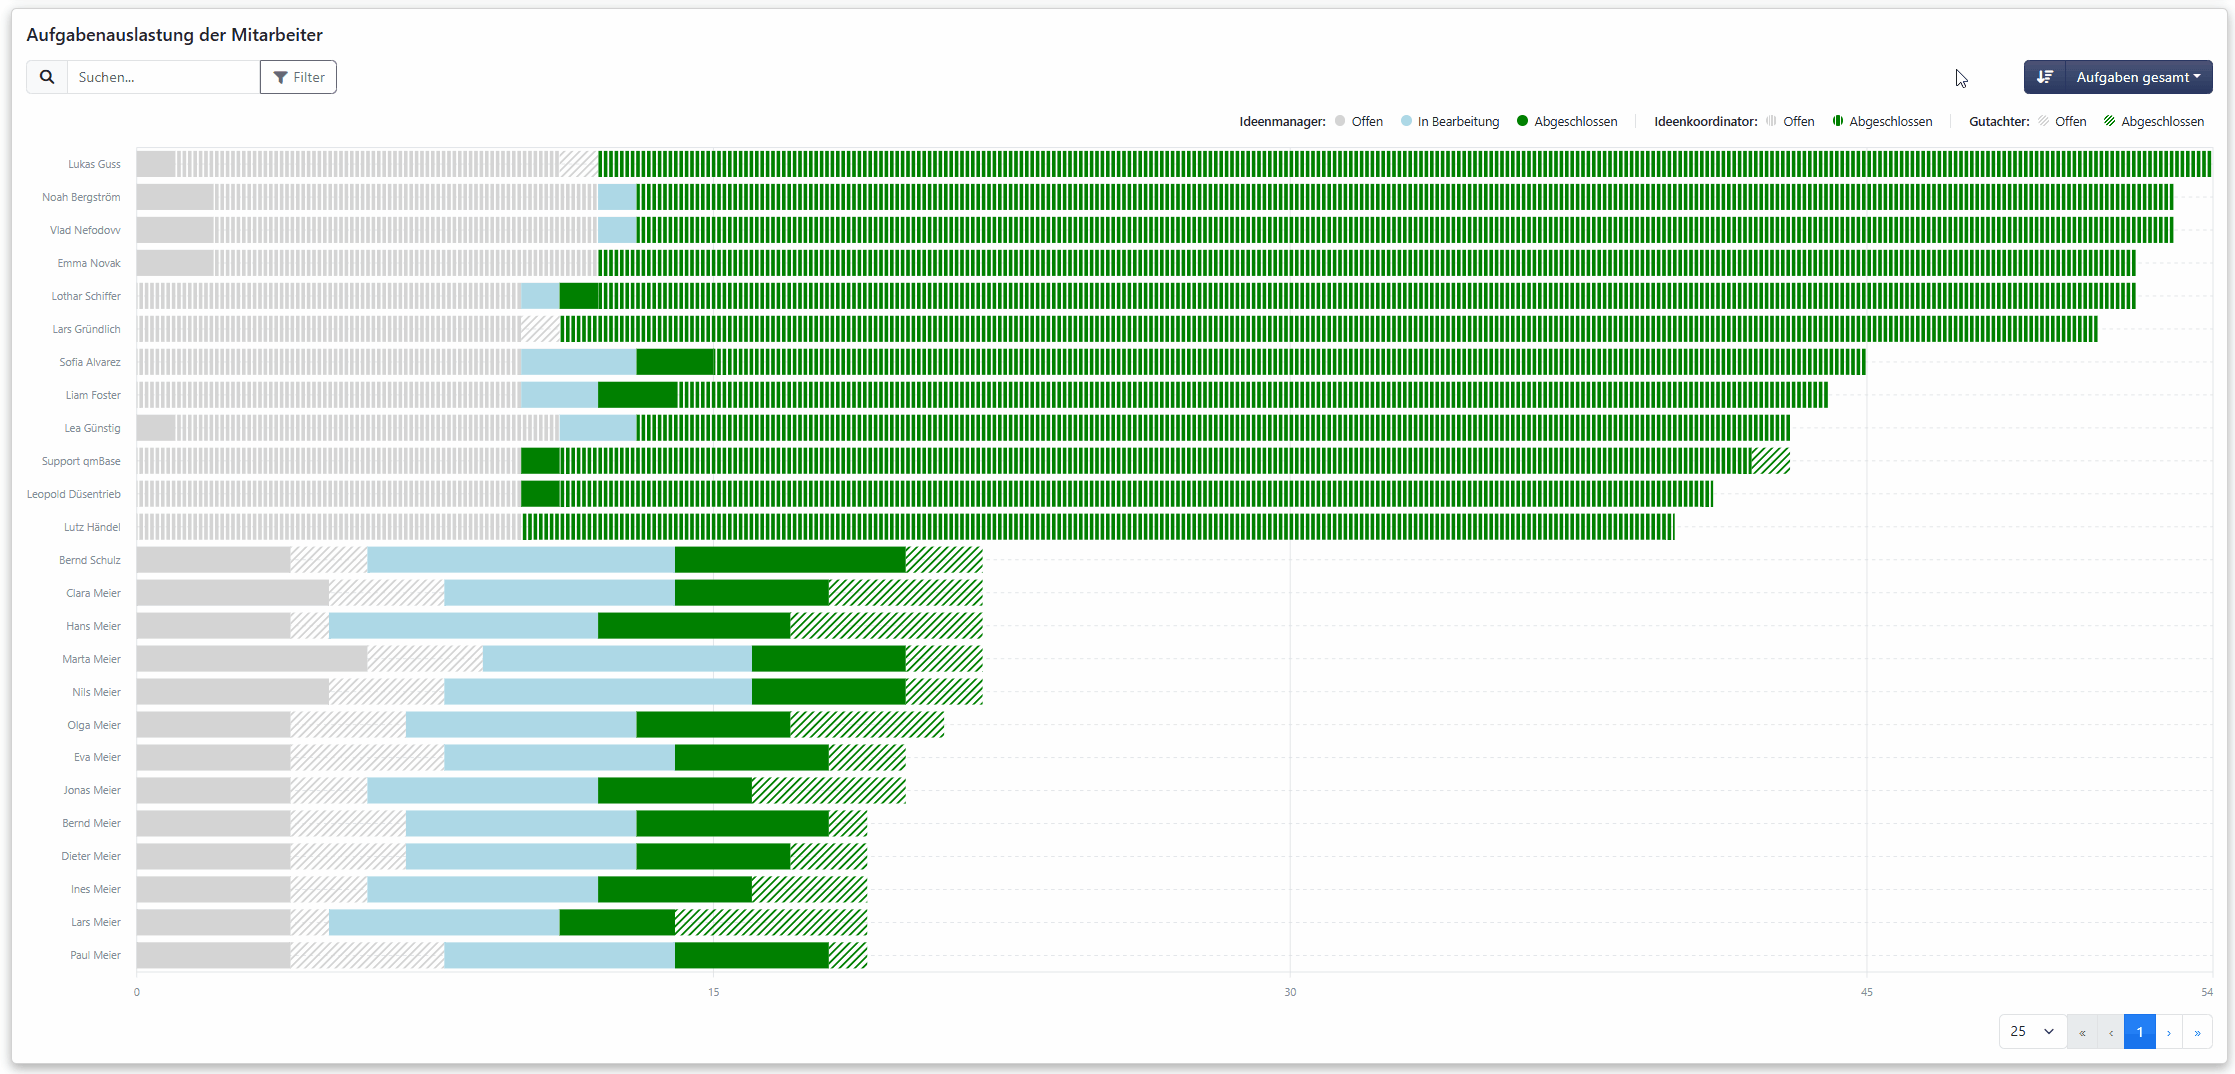Click Bernd Schulz's solid green bar segment
Image resolution: width=2235 pixels, height=1074 pixels.
(x=790, y=560)
